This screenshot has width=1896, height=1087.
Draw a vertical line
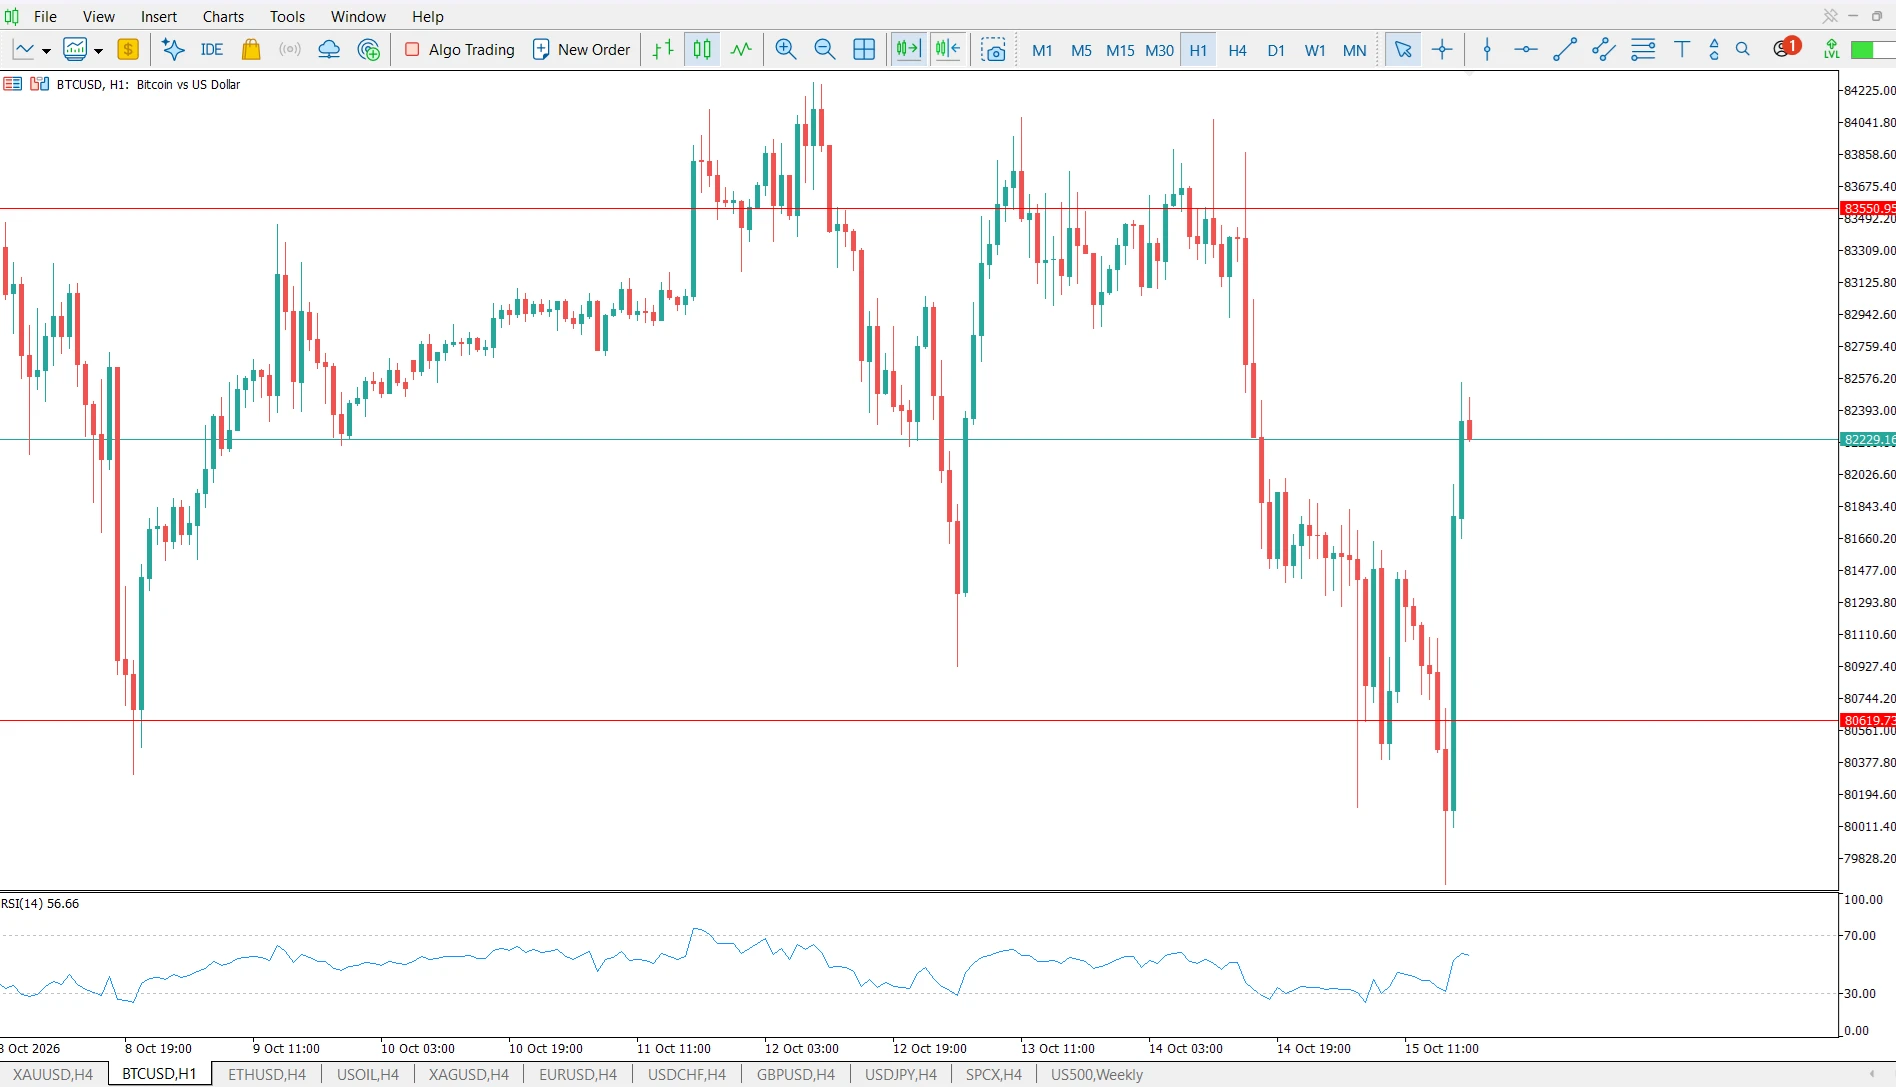1487,49
